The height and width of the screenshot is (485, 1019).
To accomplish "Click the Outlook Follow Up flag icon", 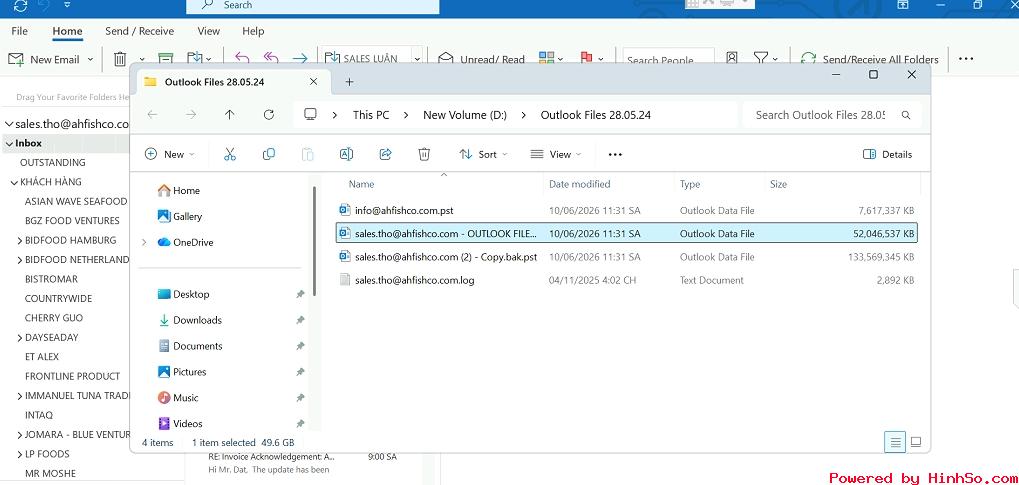I will tap(586, 59).
